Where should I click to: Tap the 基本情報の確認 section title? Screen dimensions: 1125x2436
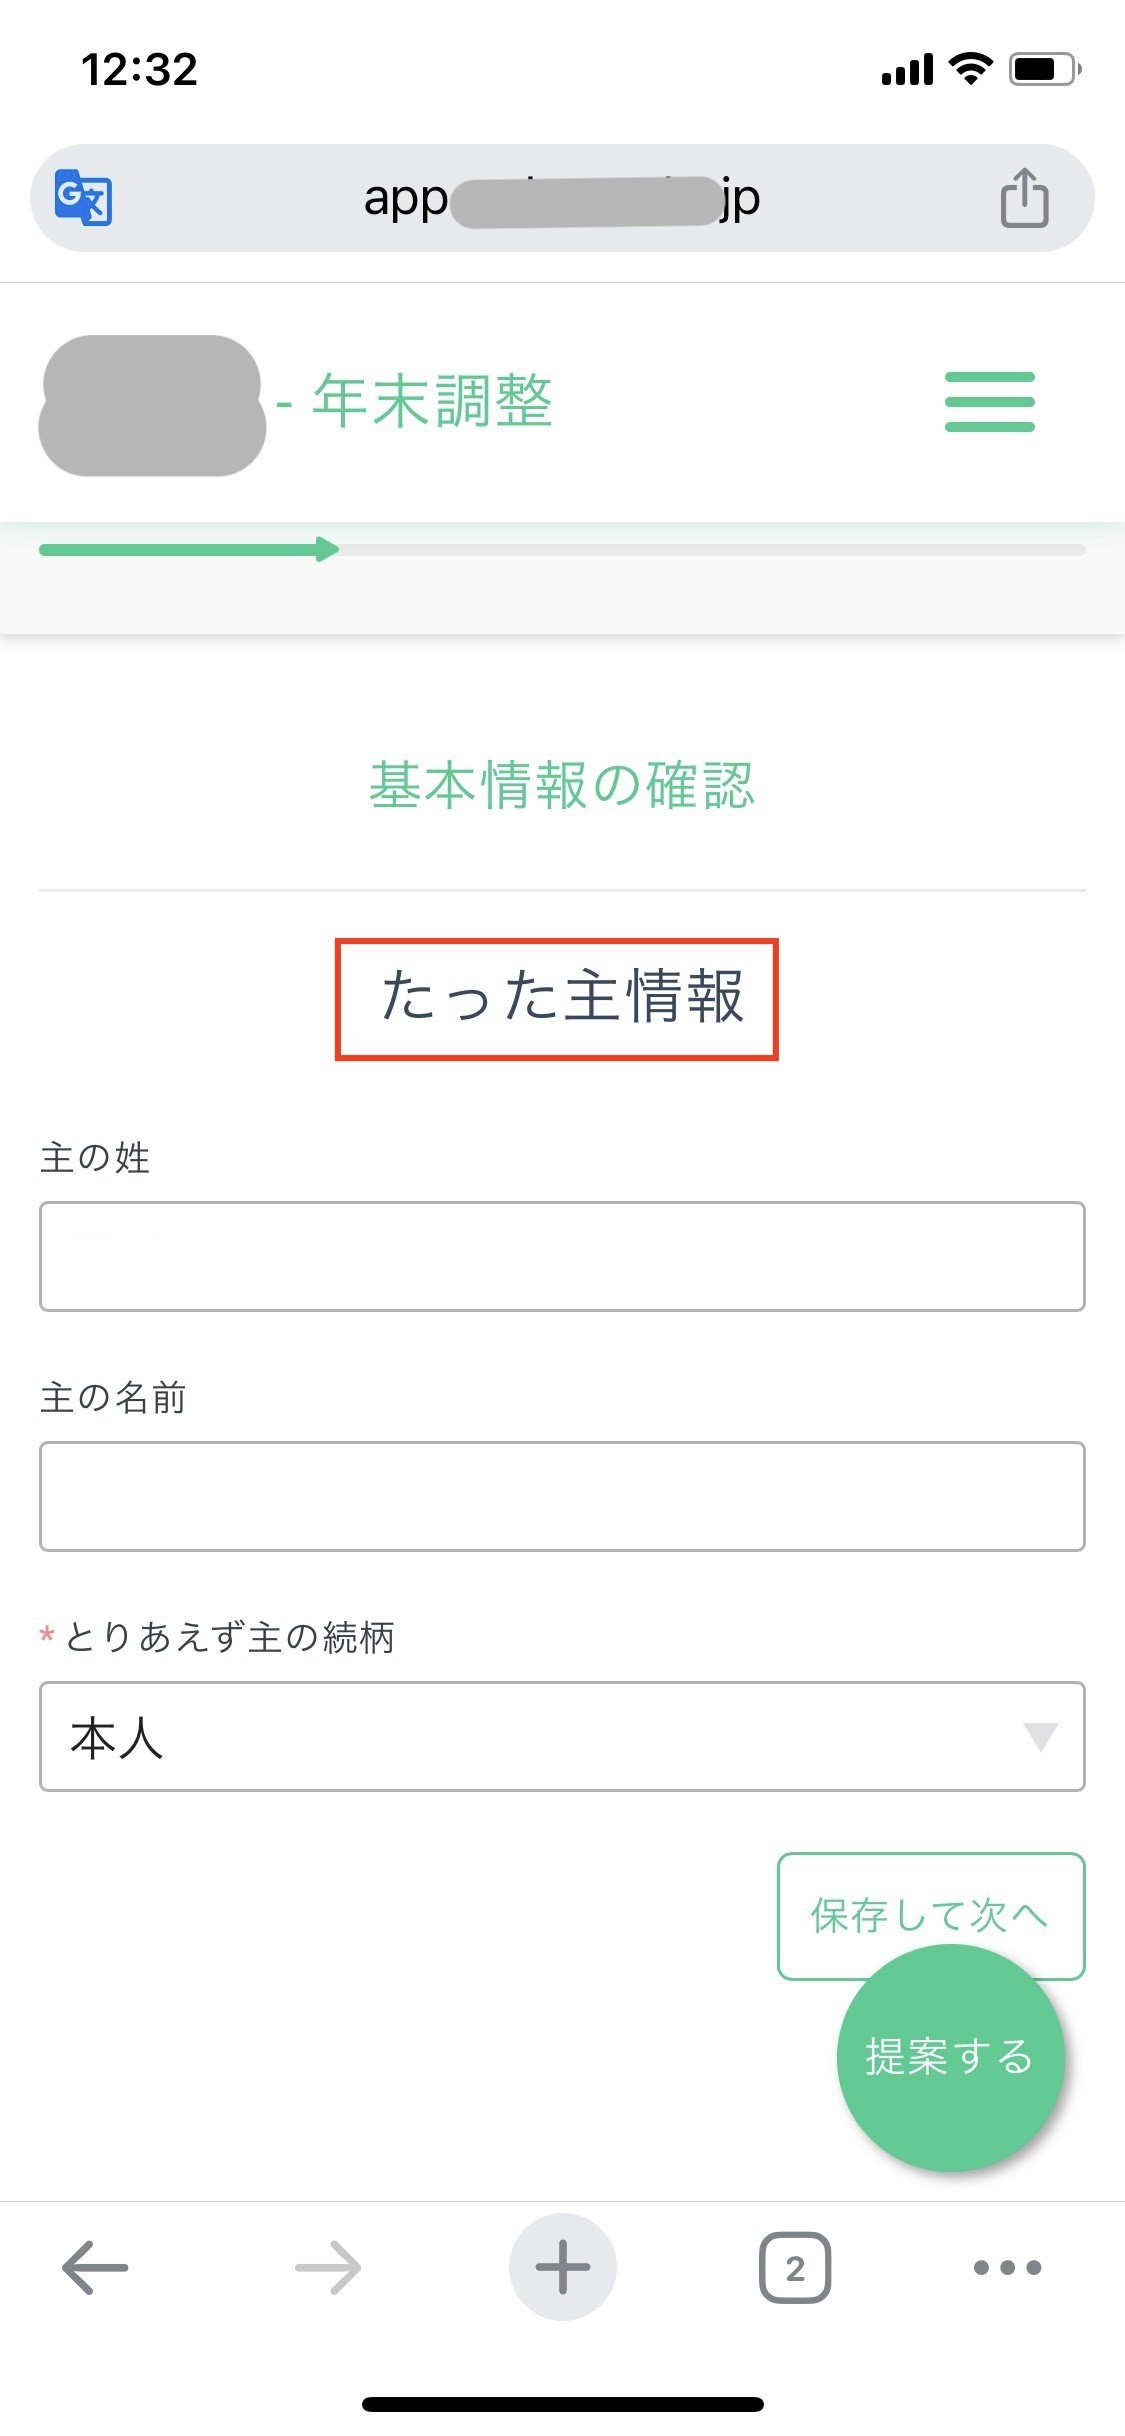point(562,785)
